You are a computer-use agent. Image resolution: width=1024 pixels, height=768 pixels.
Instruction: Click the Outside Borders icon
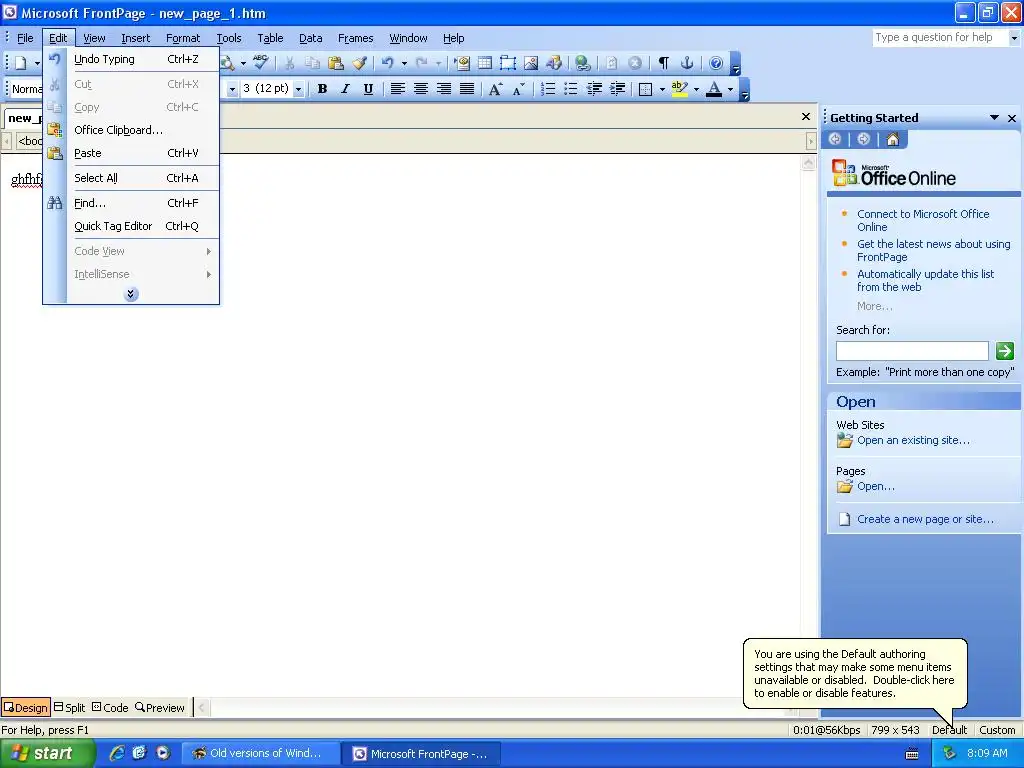coord(645,89)
